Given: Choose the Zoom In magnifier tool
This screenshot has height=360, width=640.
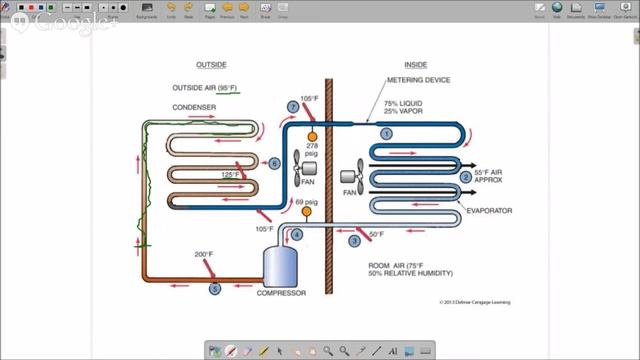Looking at the screenshot, I should tap(328, 351).
